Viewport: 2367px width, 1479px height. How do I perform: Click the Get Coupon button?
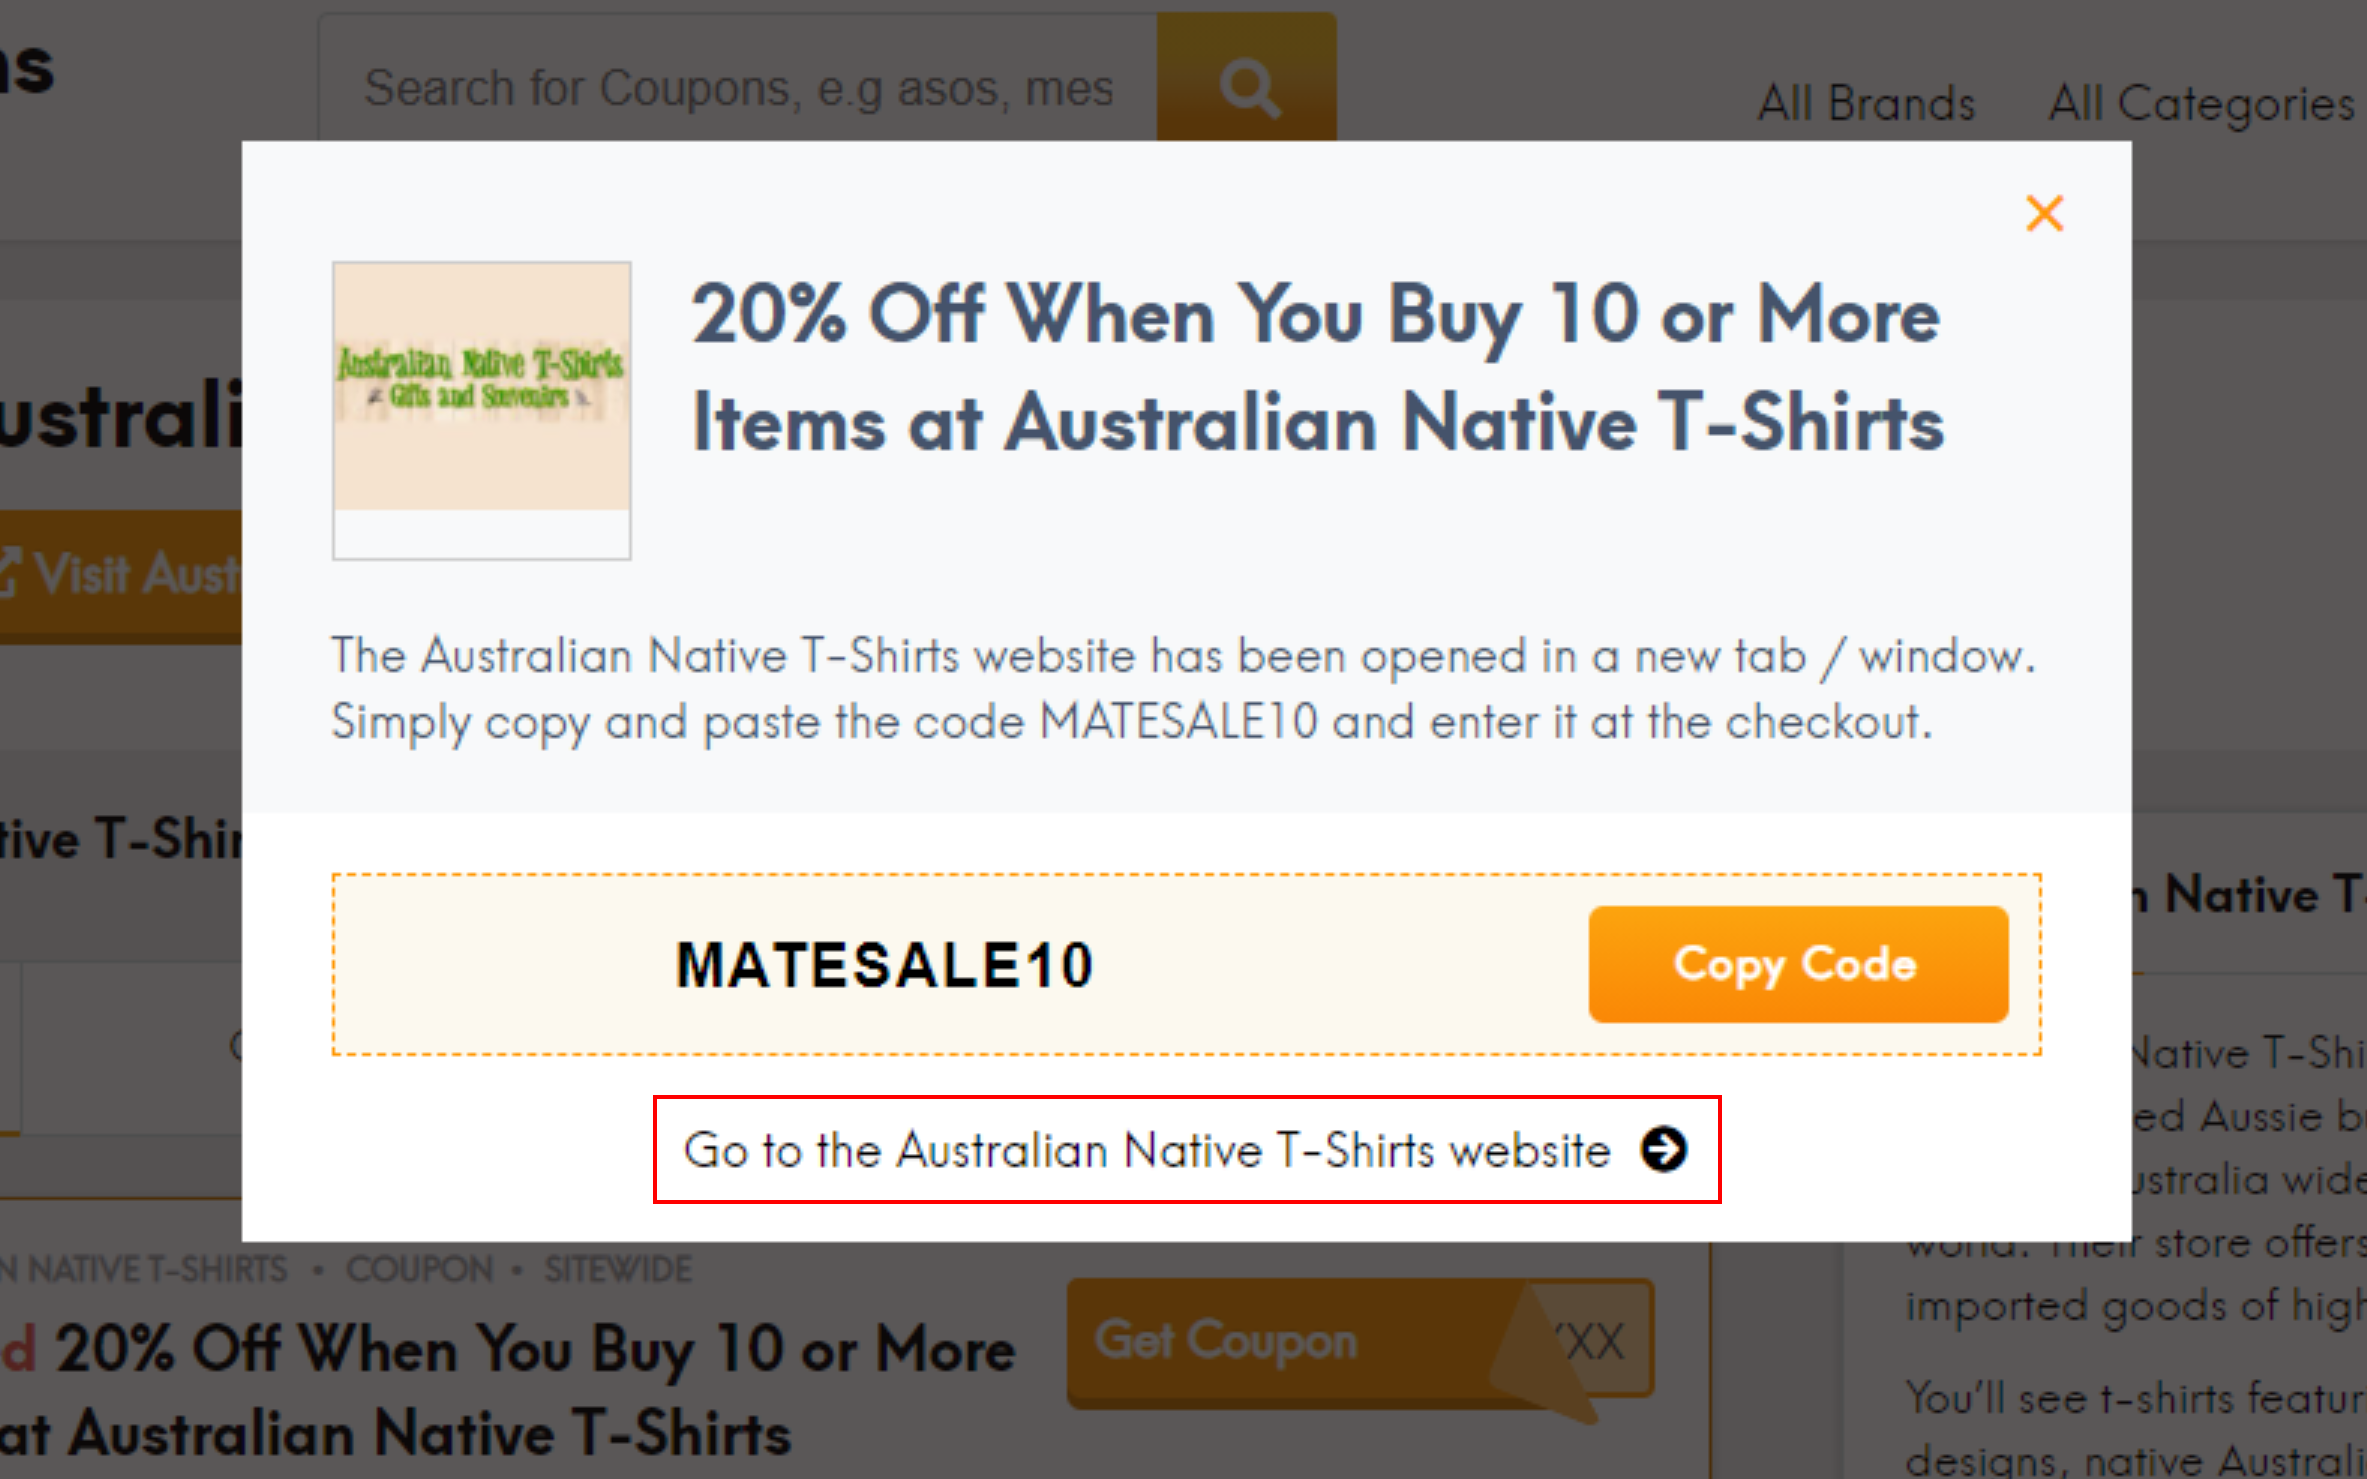point(1227,1340)
